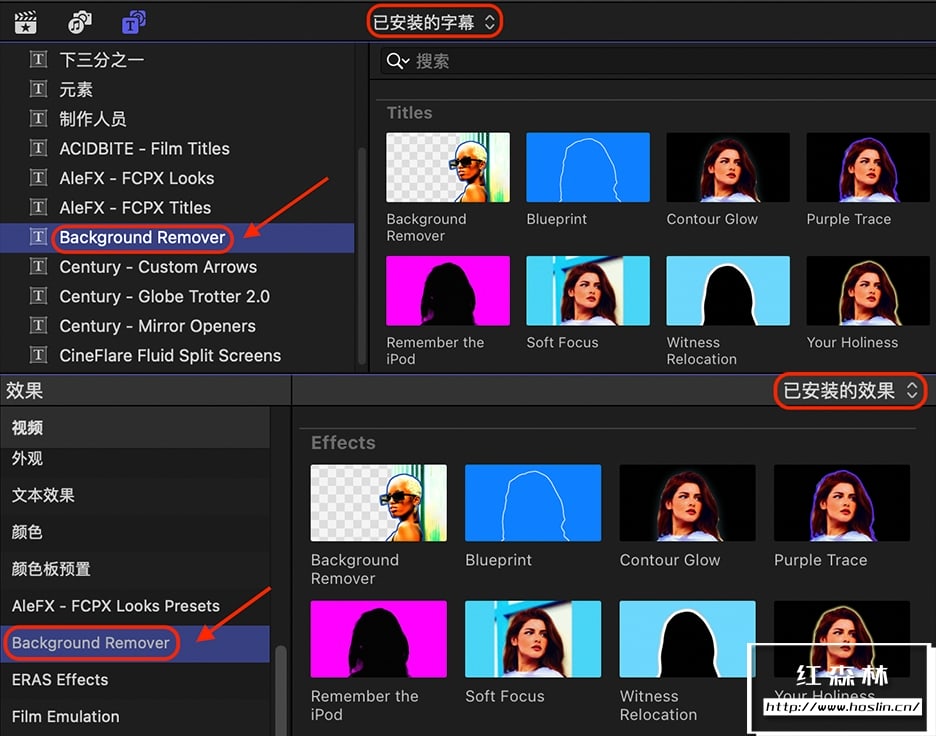This screenshot has height=736, width=936.
Task: Select AleFX - FCPX Looks category
Action: point(136,178)
